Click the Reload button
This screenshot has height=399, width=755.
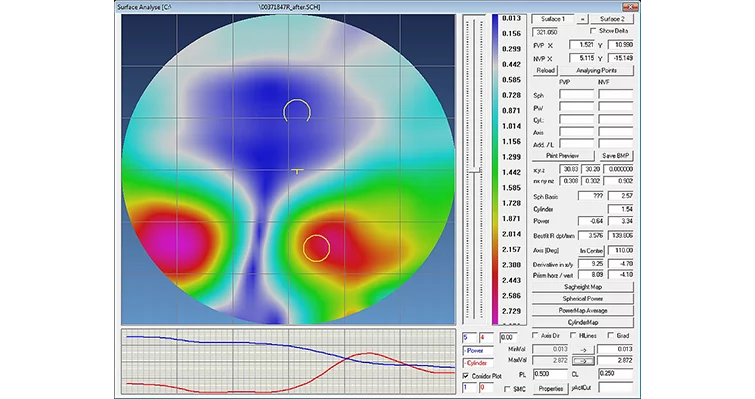point(546,70)
